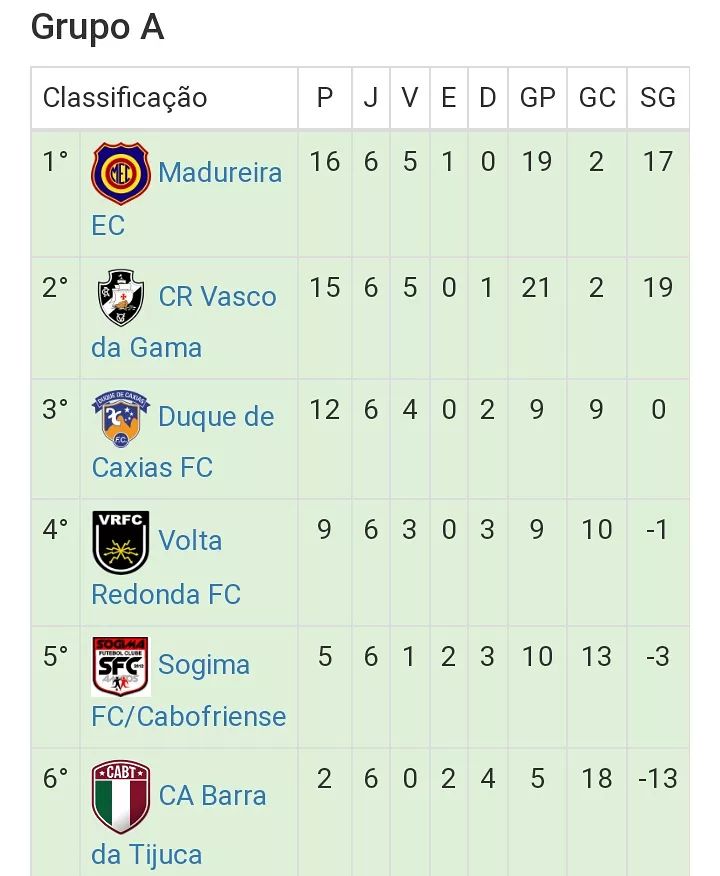Click the Duque de Caxias FC crest
The width and height of the screenshot is (720, 876).
click(x=121, y=418)
